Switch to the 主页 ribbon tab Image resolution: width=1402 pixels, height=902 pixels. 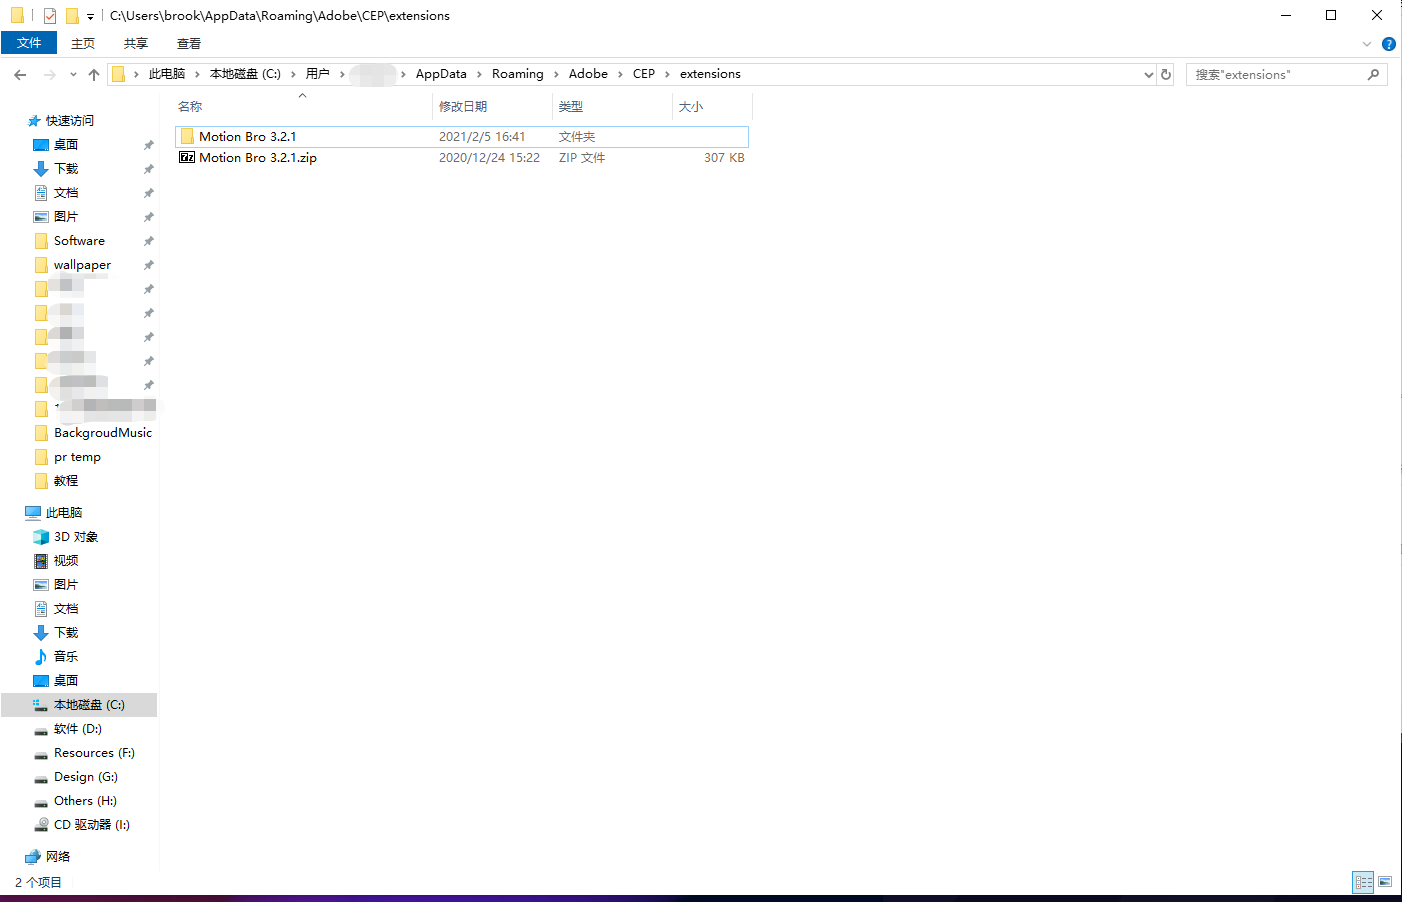coord(83,44)
